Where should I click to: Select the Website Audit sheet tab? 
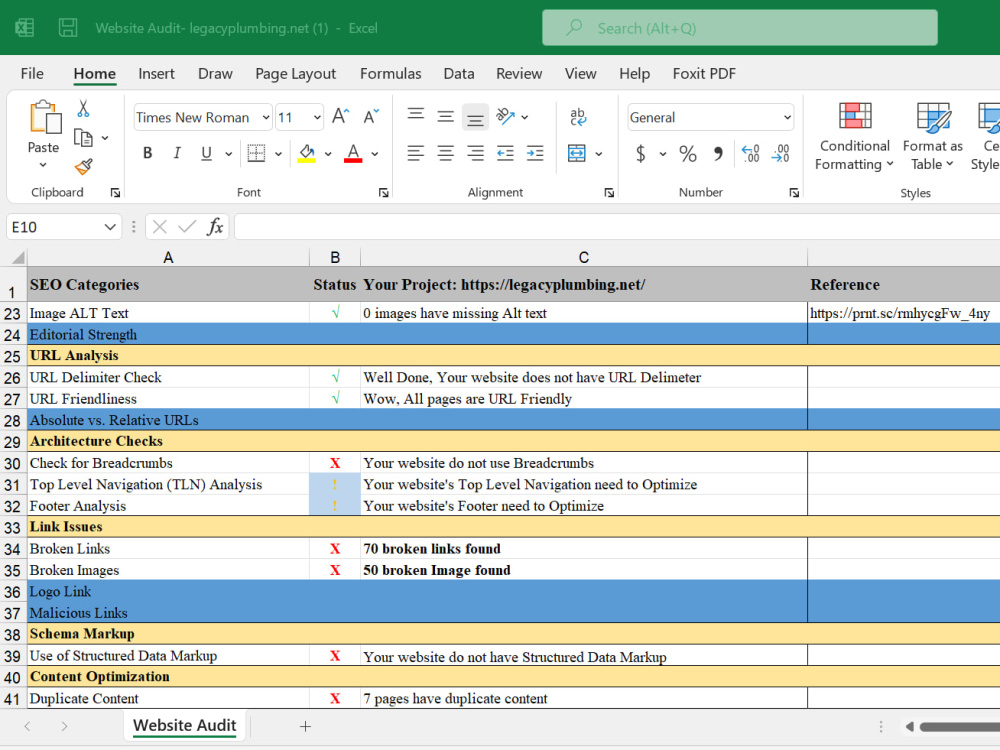coord(184,725)
